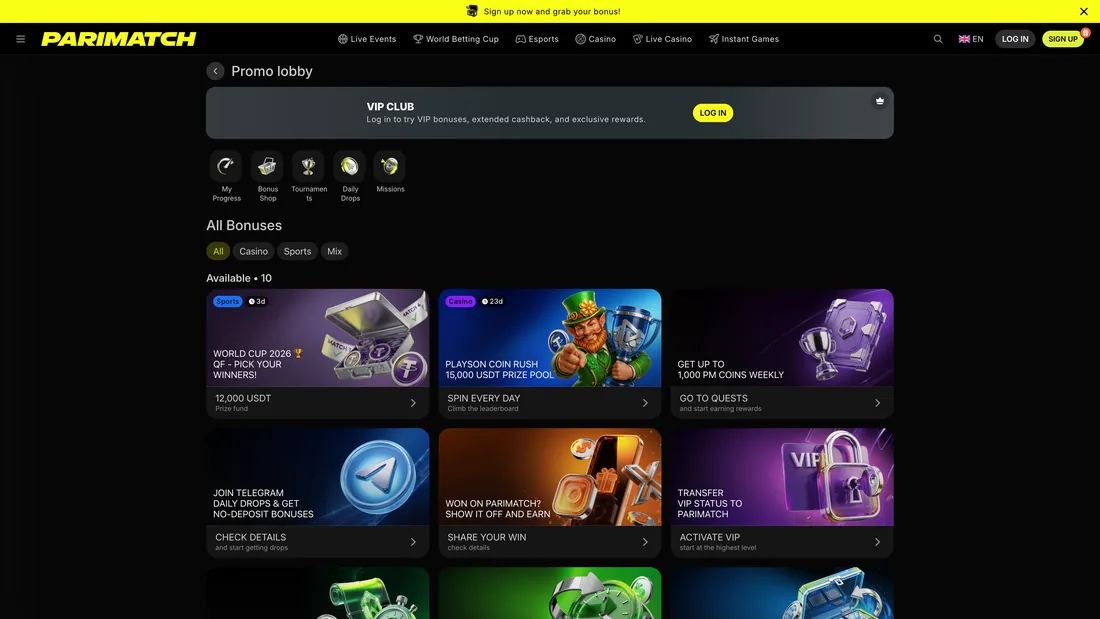Click the header LOG IN button
The height and width of the screenshot is (619, 1100).
click(x=1015, y=39)
